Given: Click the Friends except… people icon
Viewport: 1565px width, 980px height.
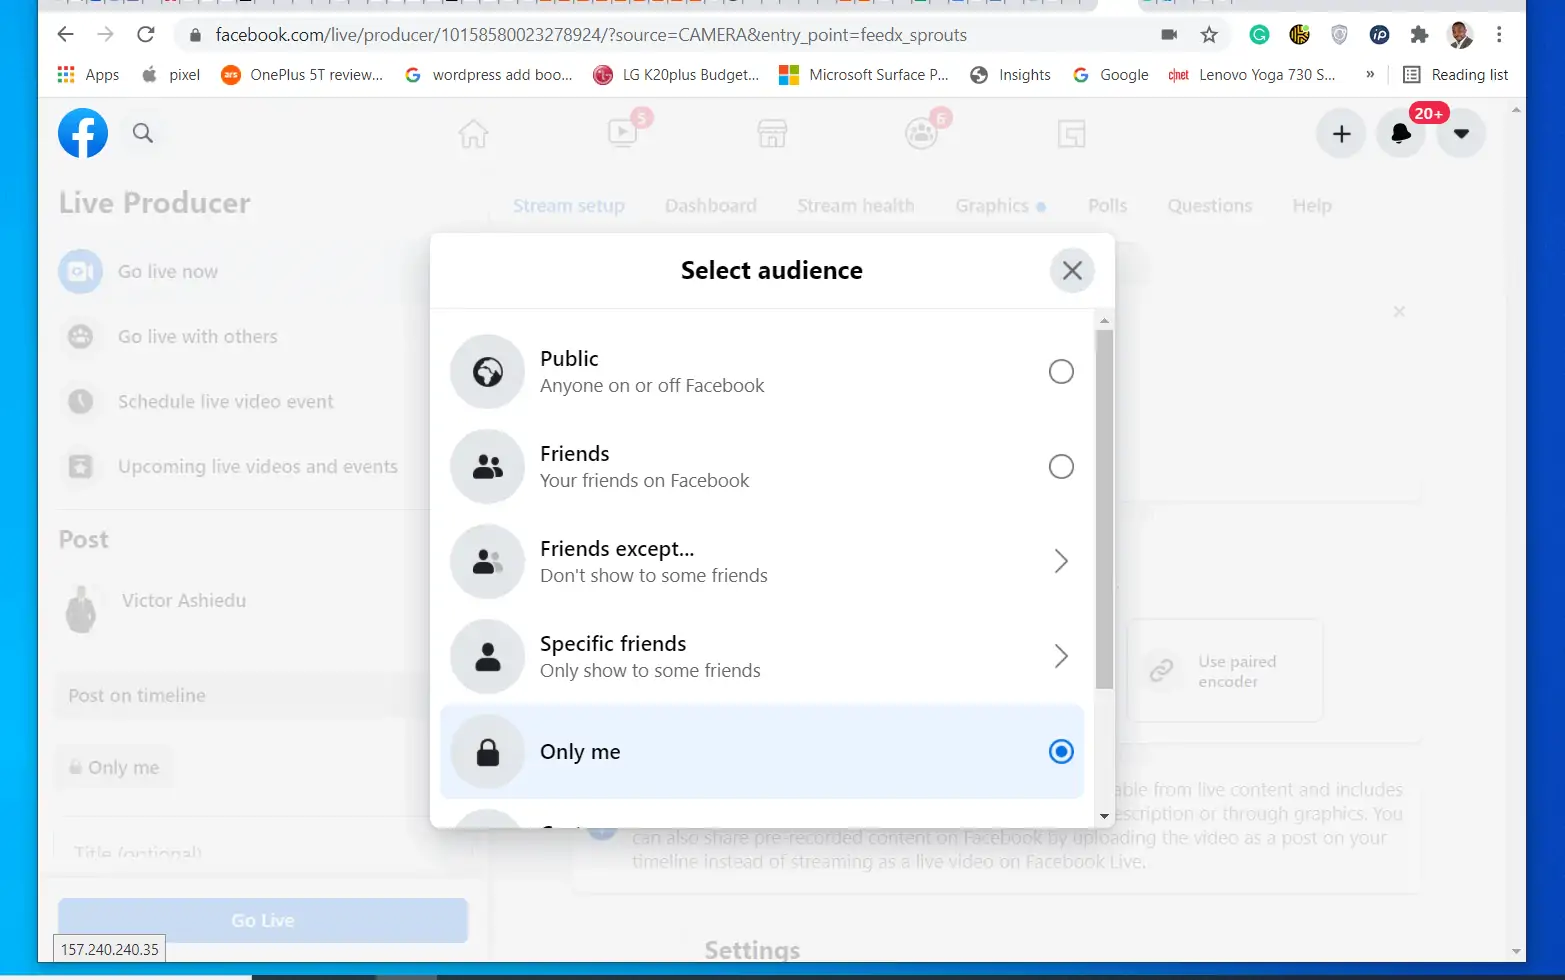Looking at the screenshot, I should tap(488, 562).
